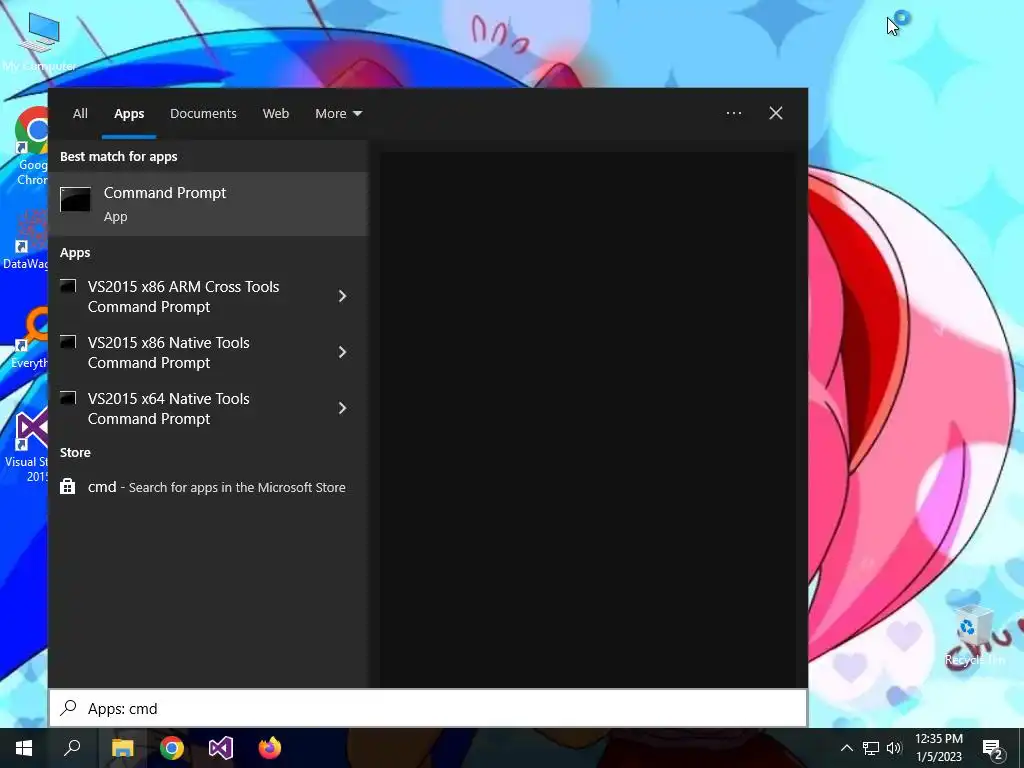Show hidden system tray icons
The width and height of the screenshot is (1024, 768).
coord(846,748)
